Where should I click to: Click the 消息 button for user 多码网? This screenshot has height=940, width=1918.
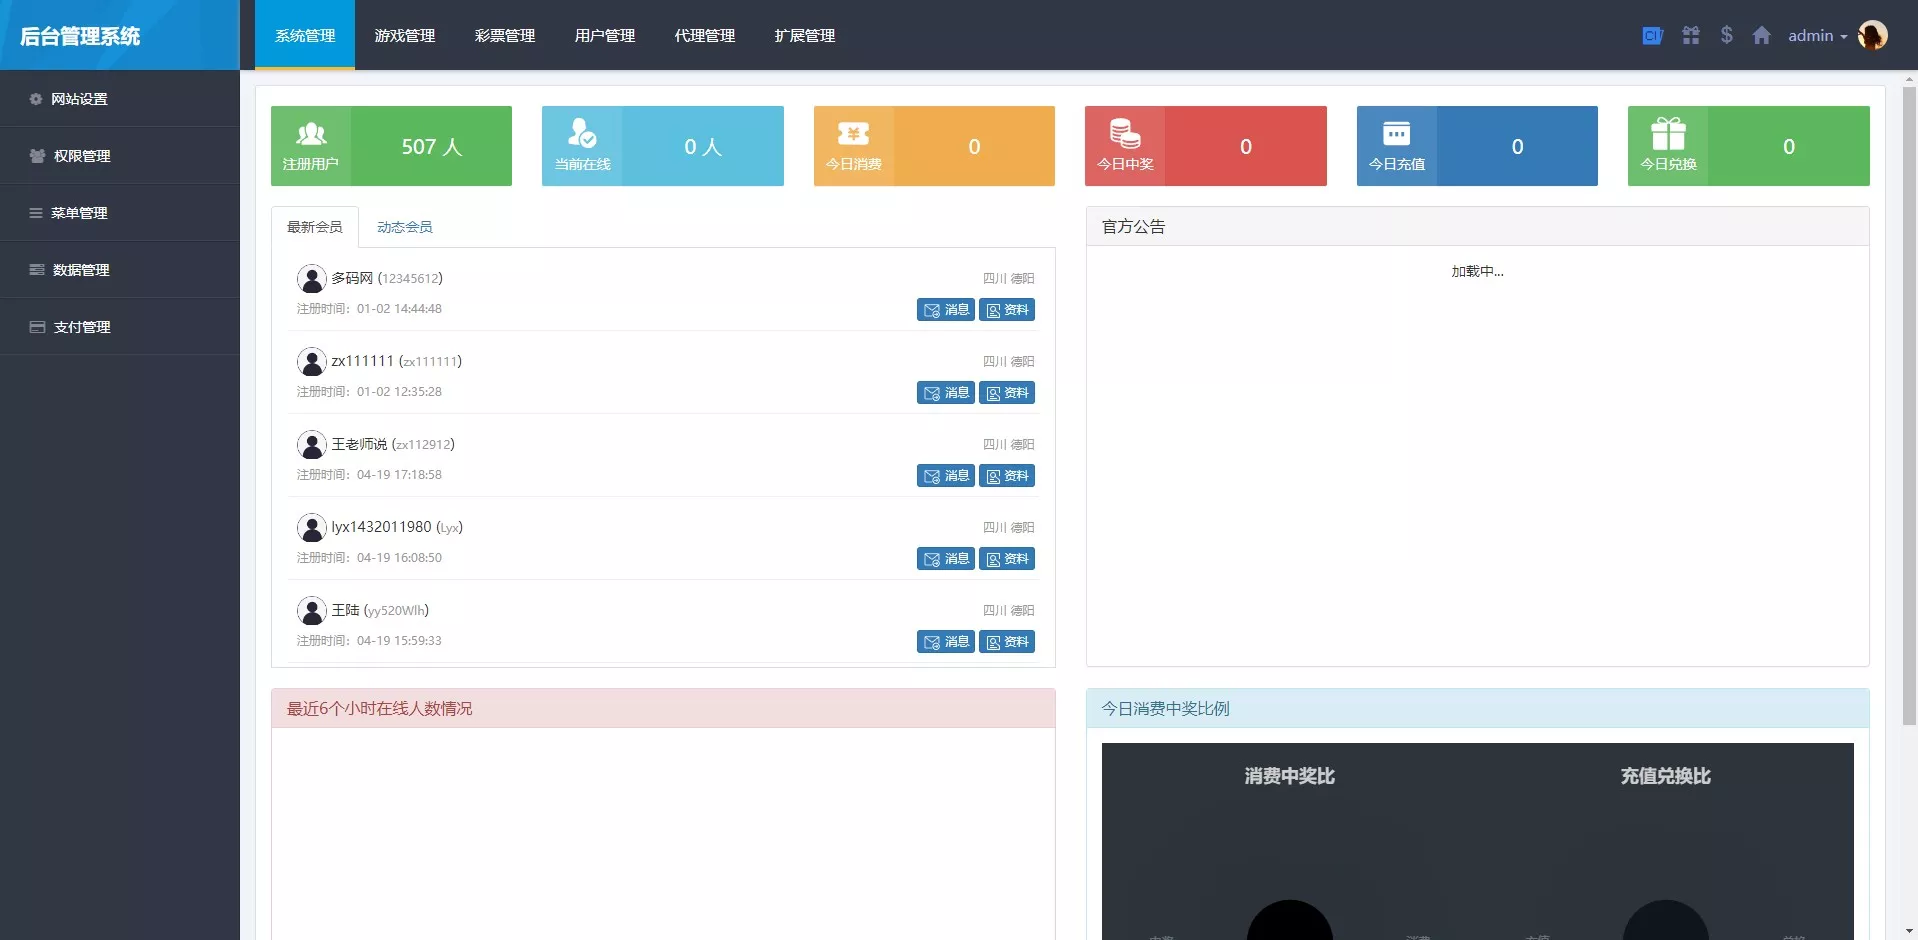click(x=945, y=309)
